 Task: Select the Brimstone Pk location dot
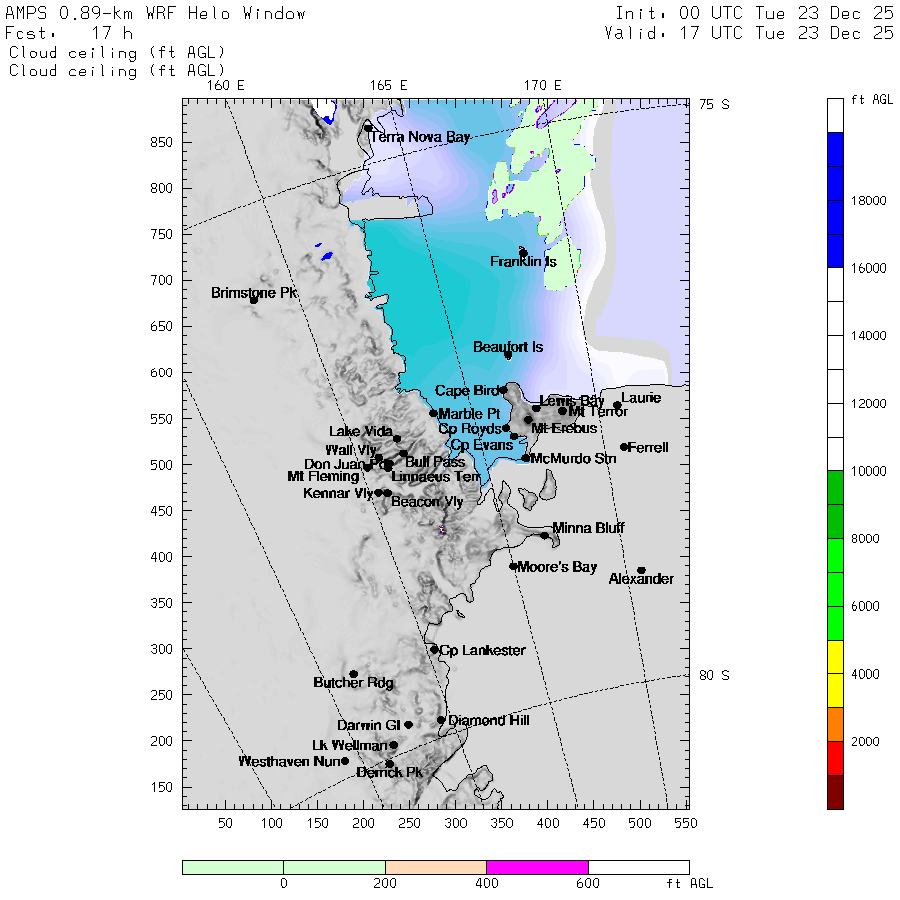tap(254, 300)
